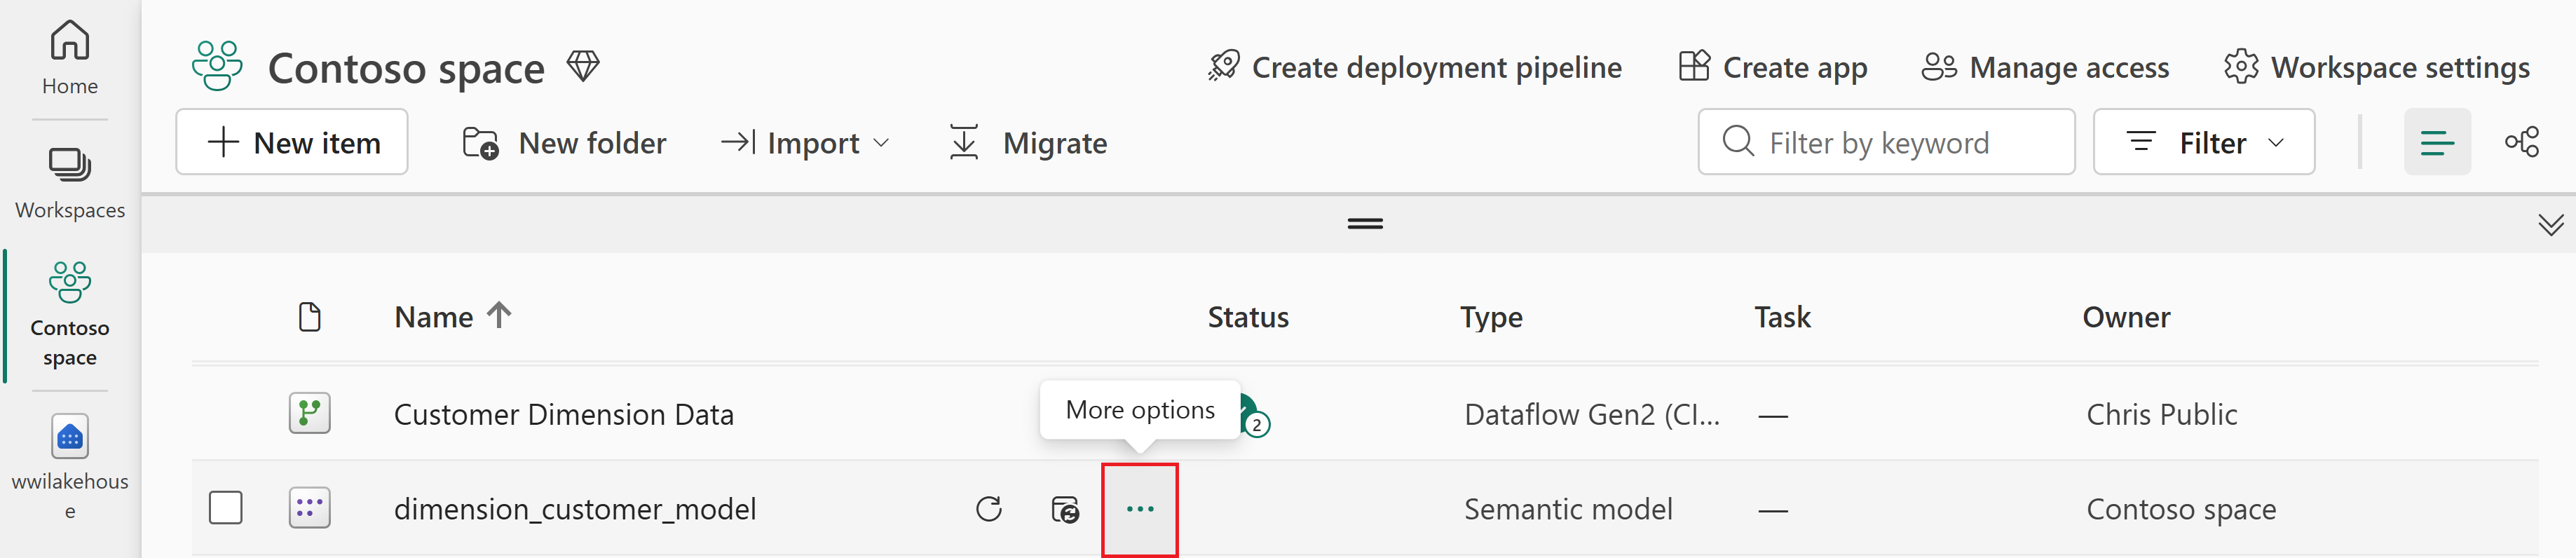Expand the Import dropdown
Image resolution: width=2576 pixels, height=558 pixels.
(805, 143)
